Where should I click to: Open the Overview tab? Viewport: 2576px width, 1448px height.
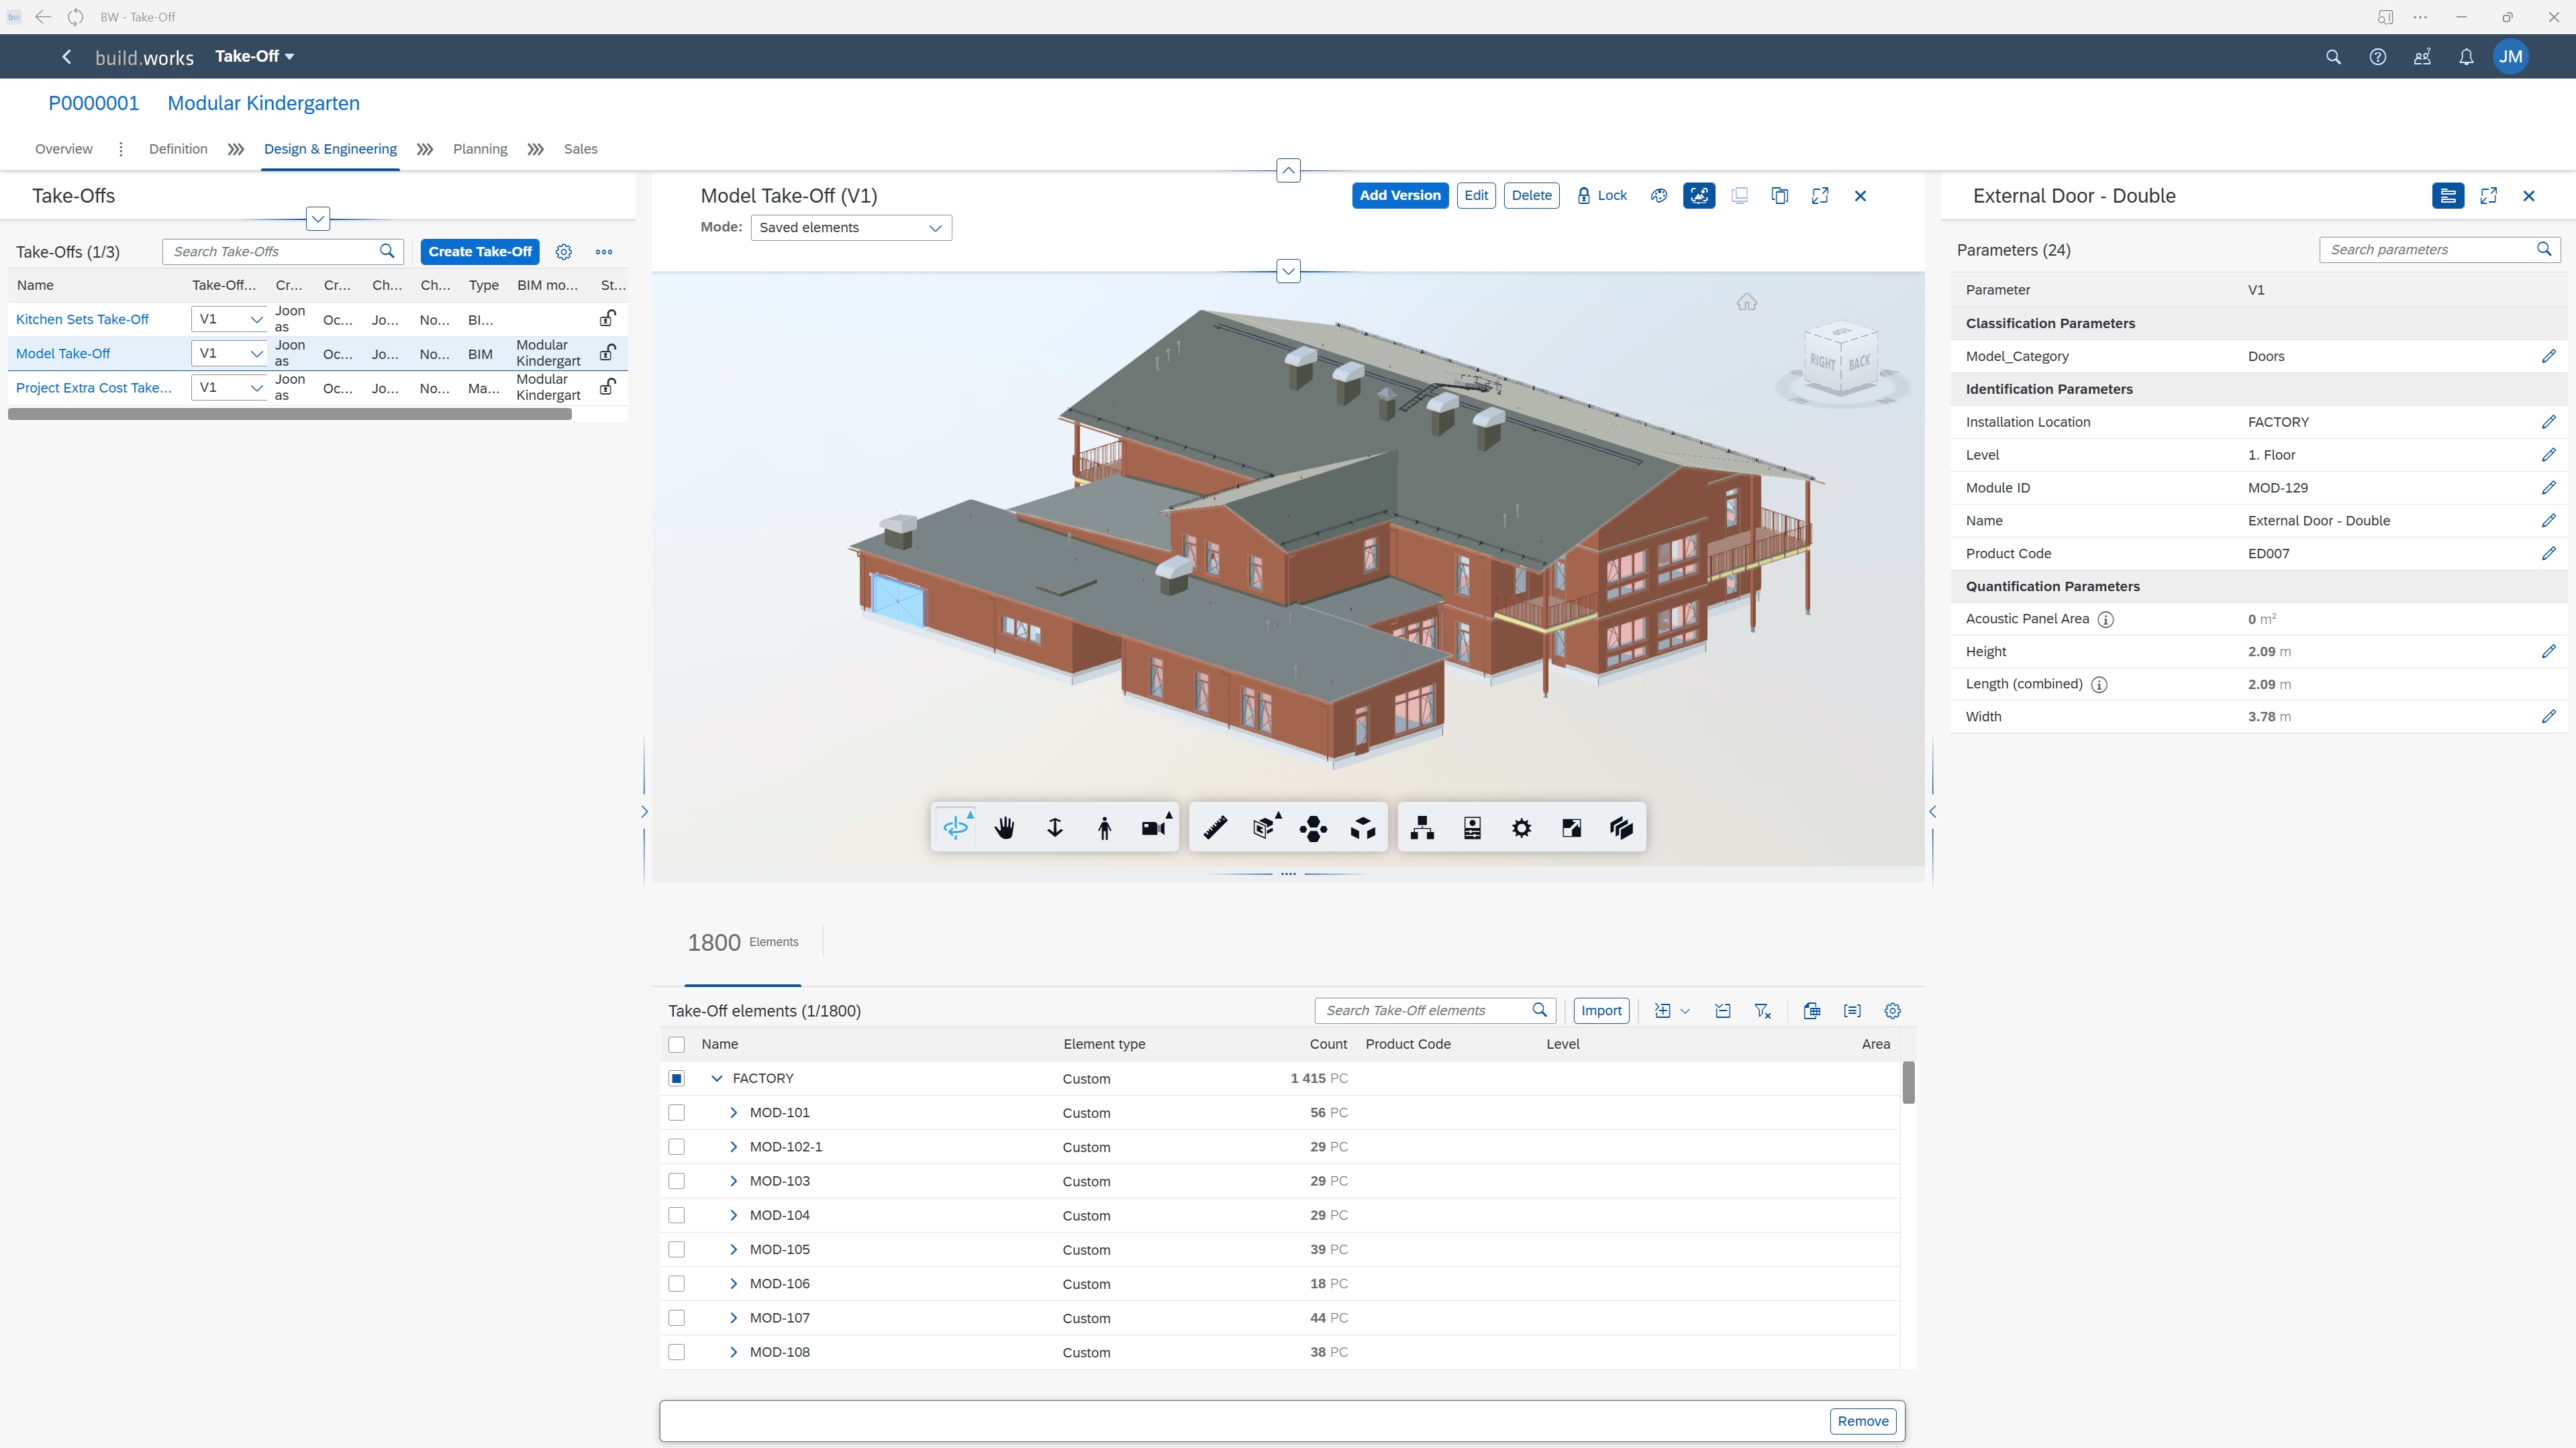point(63,149)
